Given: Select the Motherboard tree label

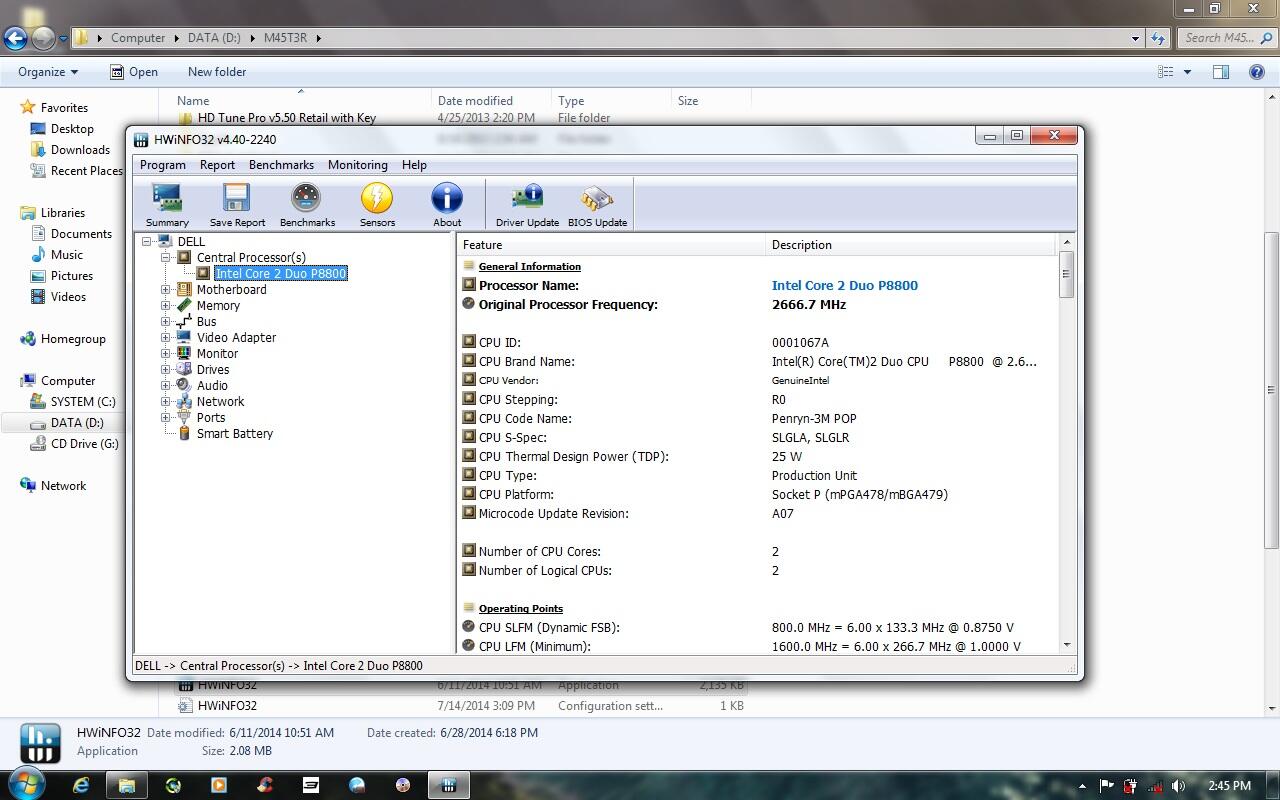Looking at the screenshot, I should (231, 289).
